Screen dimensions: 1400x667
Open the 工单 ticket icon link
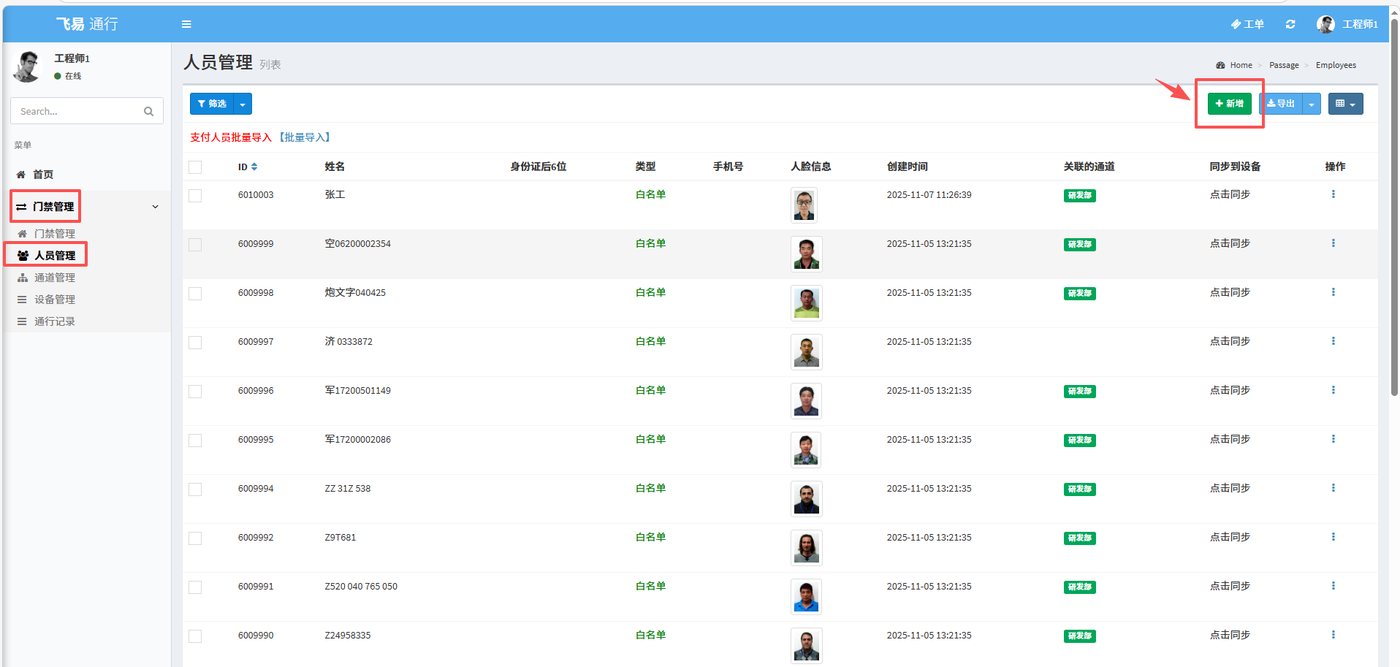coord(1247,24)
